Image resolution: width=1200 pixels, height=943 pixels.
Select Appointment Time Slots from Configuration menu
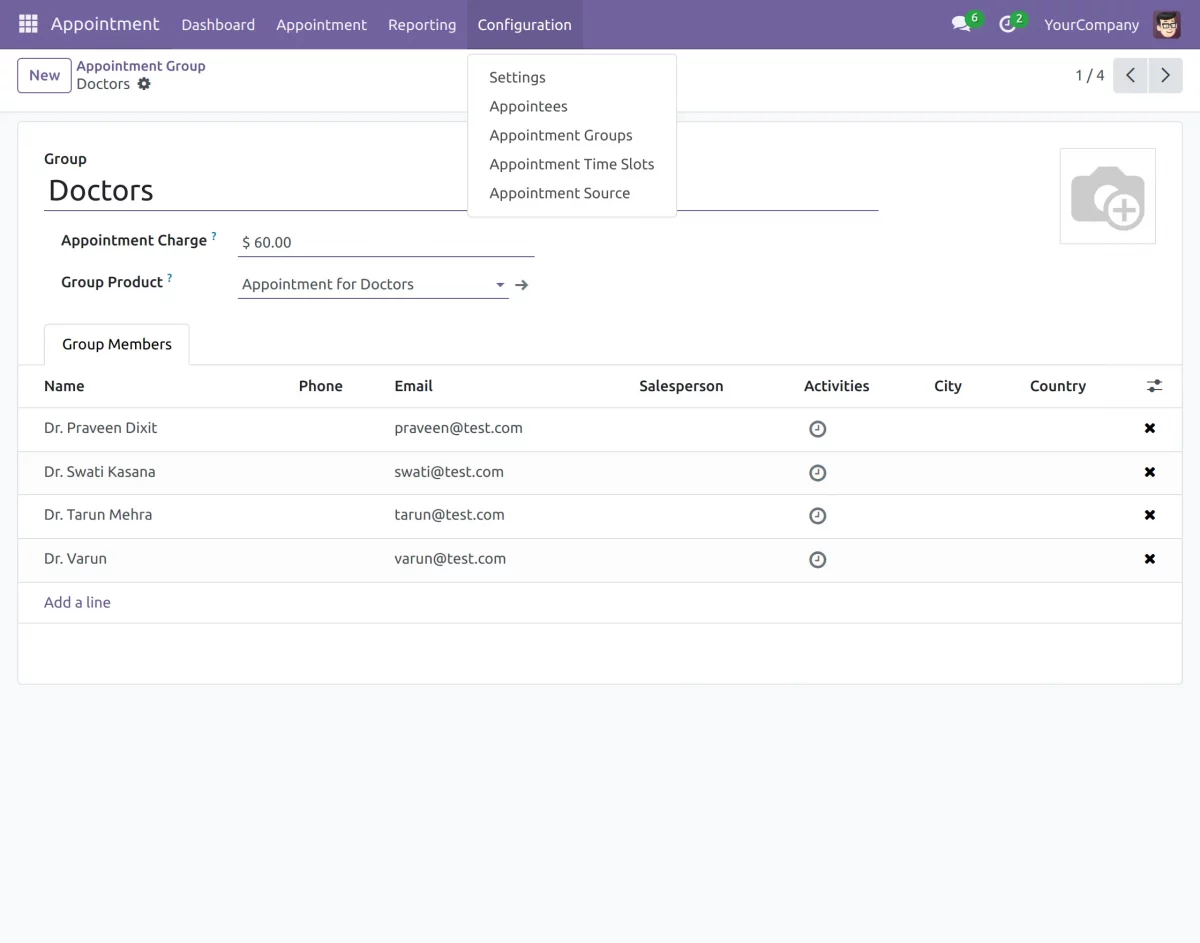click(571, 164)
